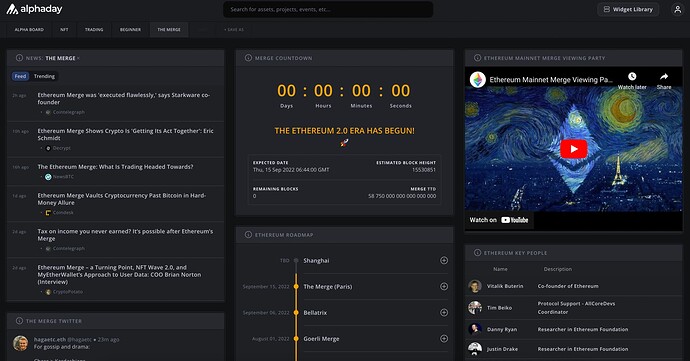Click the info icon on Merge Countdown widget
Screen dimensions: 690x361
pyautogui.click(x=248, y=58)
